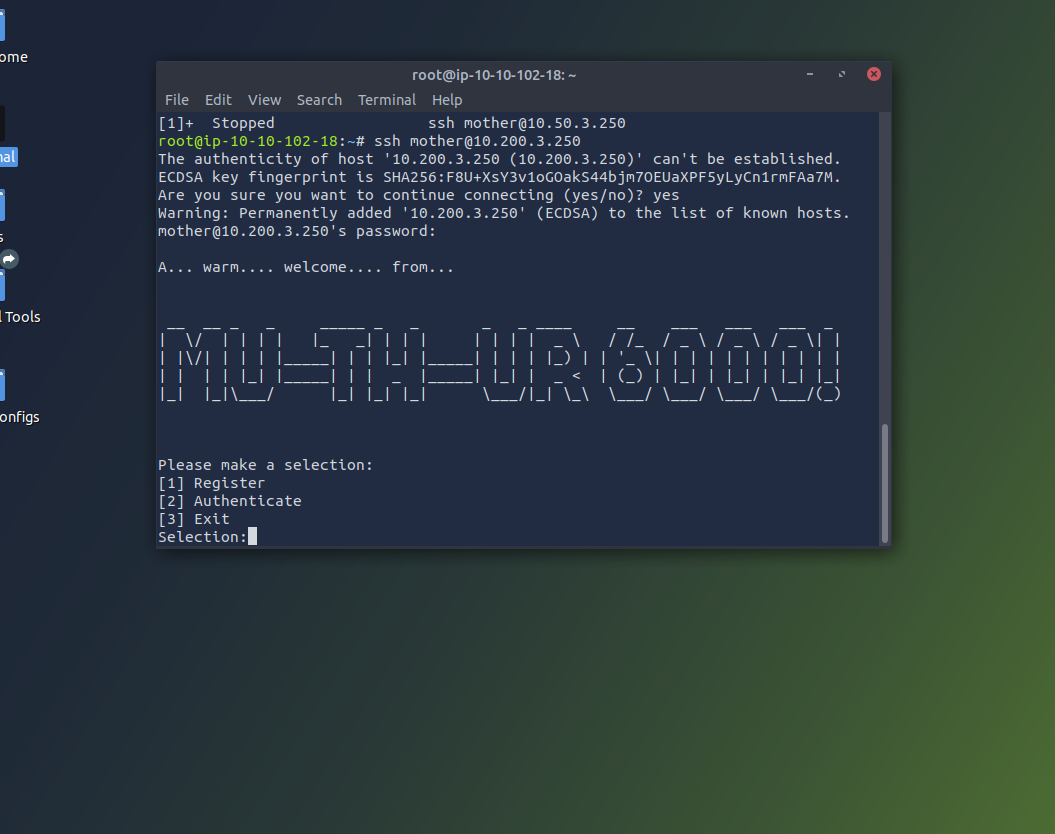This screenshot has height=834, width=1055.
Task: Click the terminal's vertical scrollbar thumb
Action: pos(885,482)
